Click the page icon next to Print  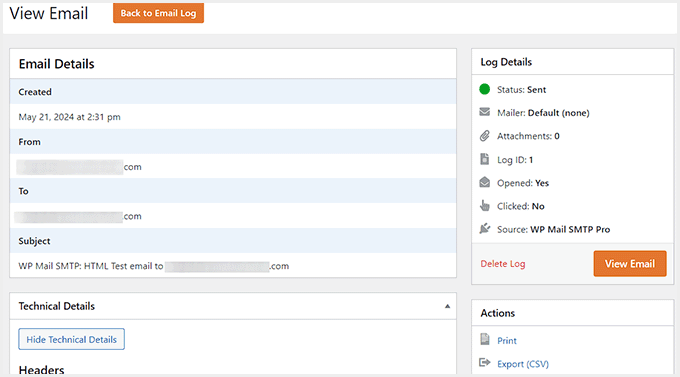pyautogui.click(x=485, y=339)
